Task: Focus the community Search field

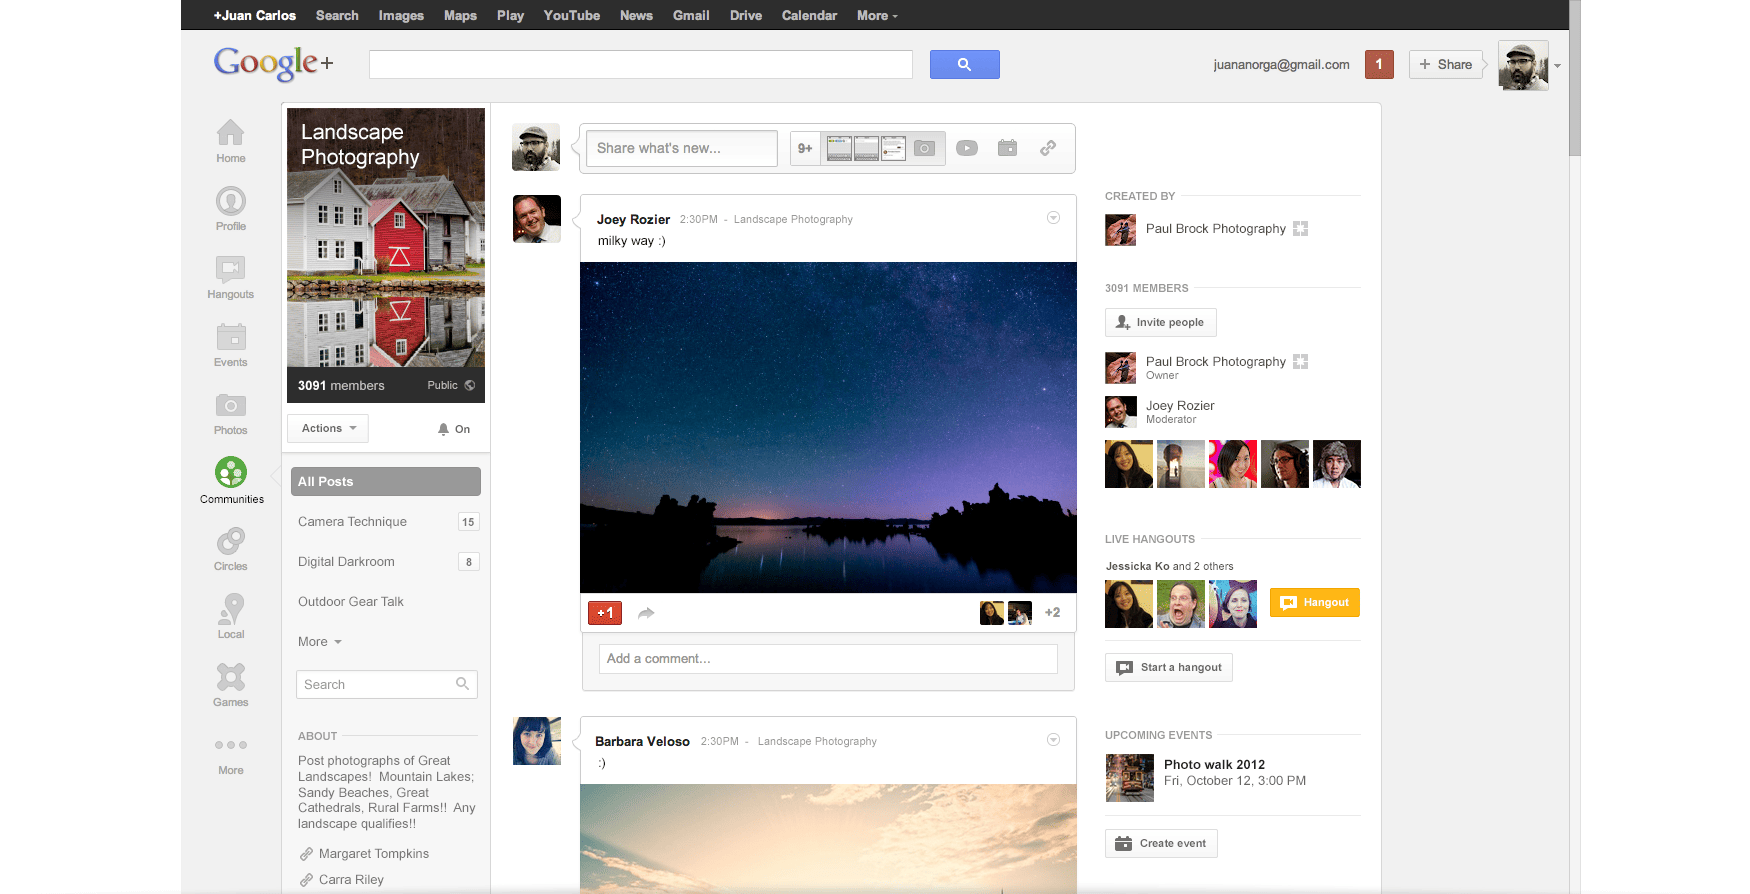Action: click(387, 684)
